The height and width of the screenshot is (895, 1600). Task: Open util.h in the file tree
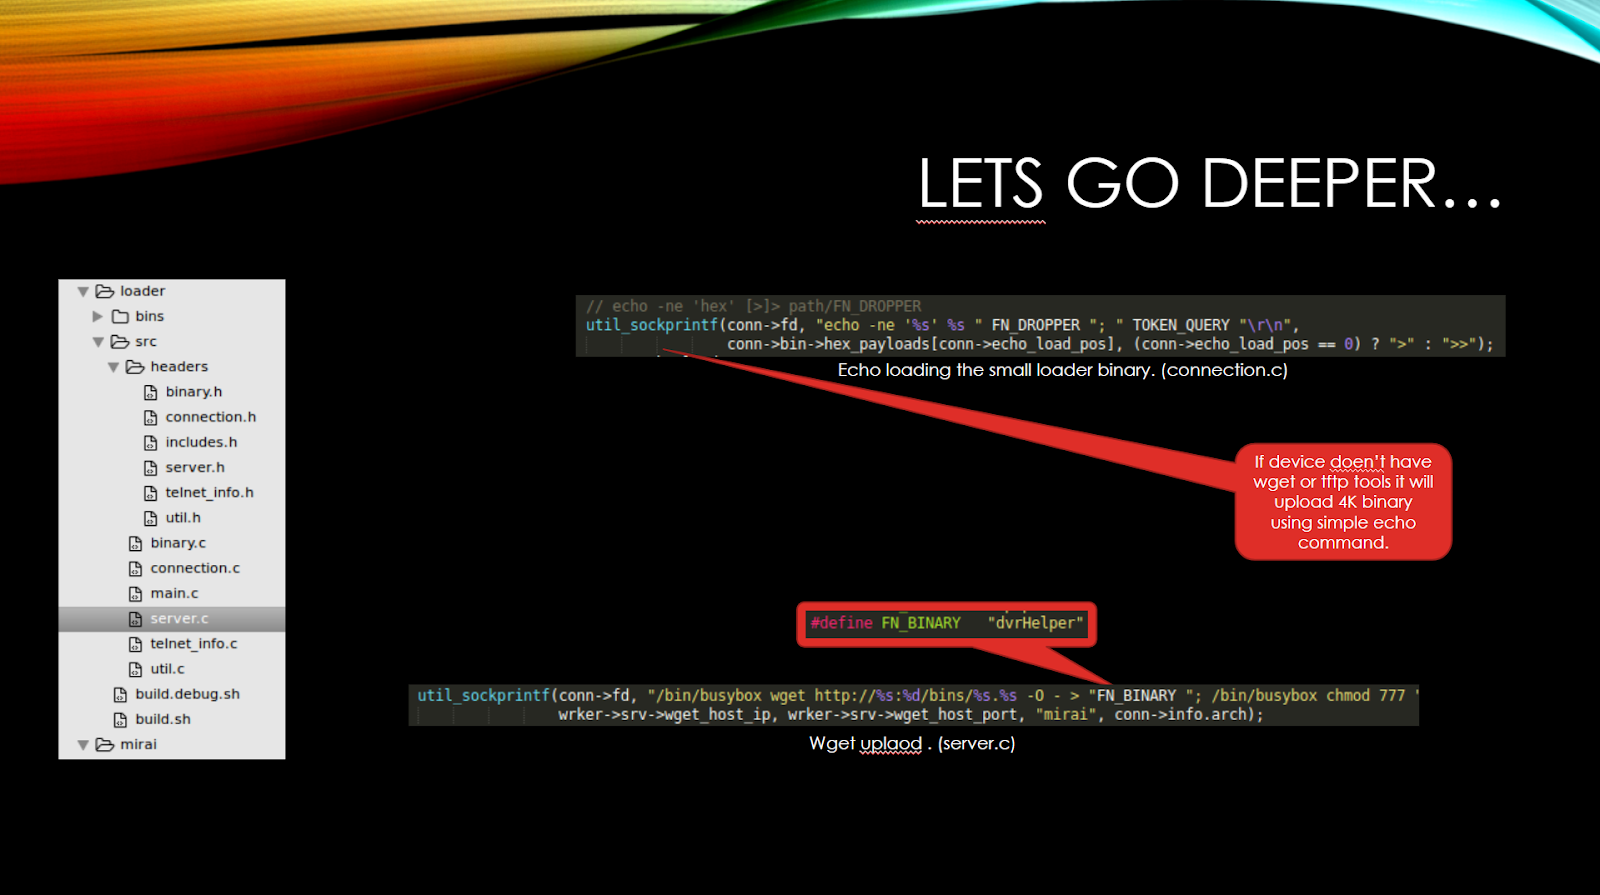(183, 518)
